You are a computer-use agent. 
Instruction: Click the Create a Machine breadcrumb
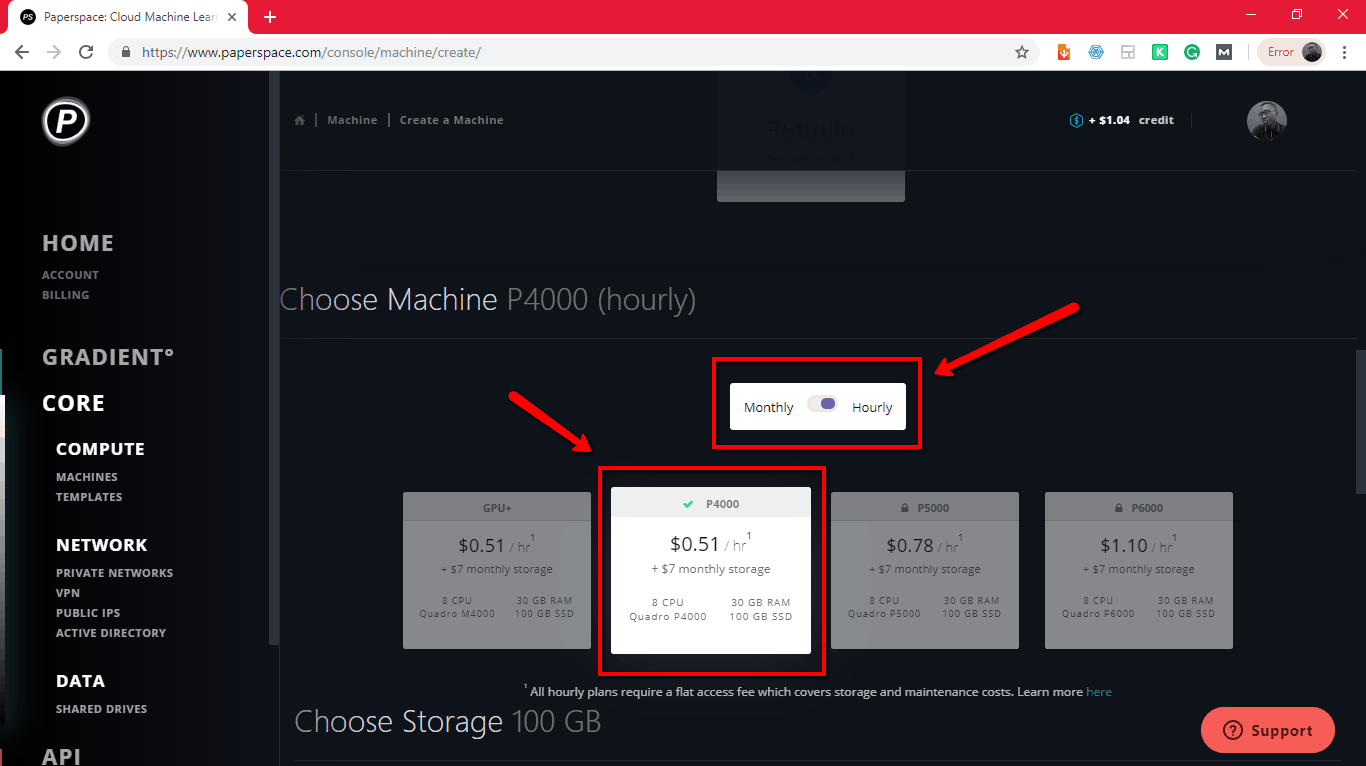coord(452,120)
